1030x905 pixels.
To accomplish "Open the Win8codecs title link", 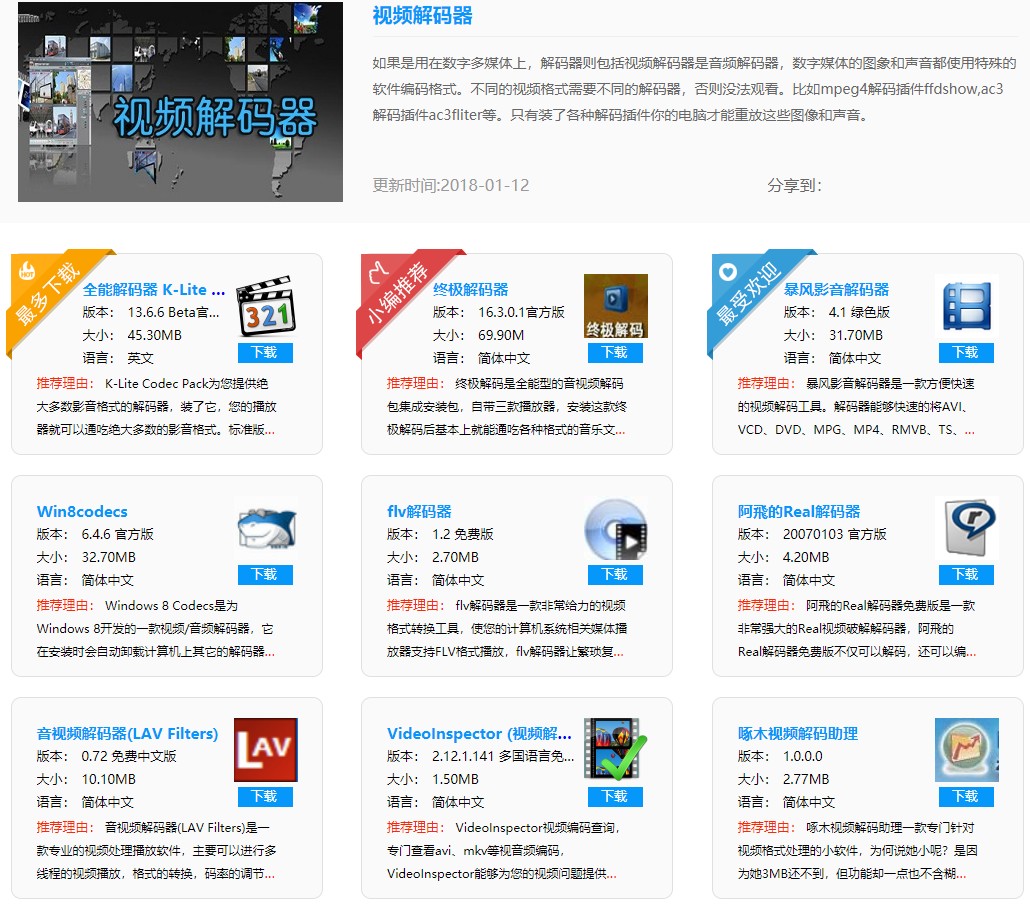I will point(82,512).
